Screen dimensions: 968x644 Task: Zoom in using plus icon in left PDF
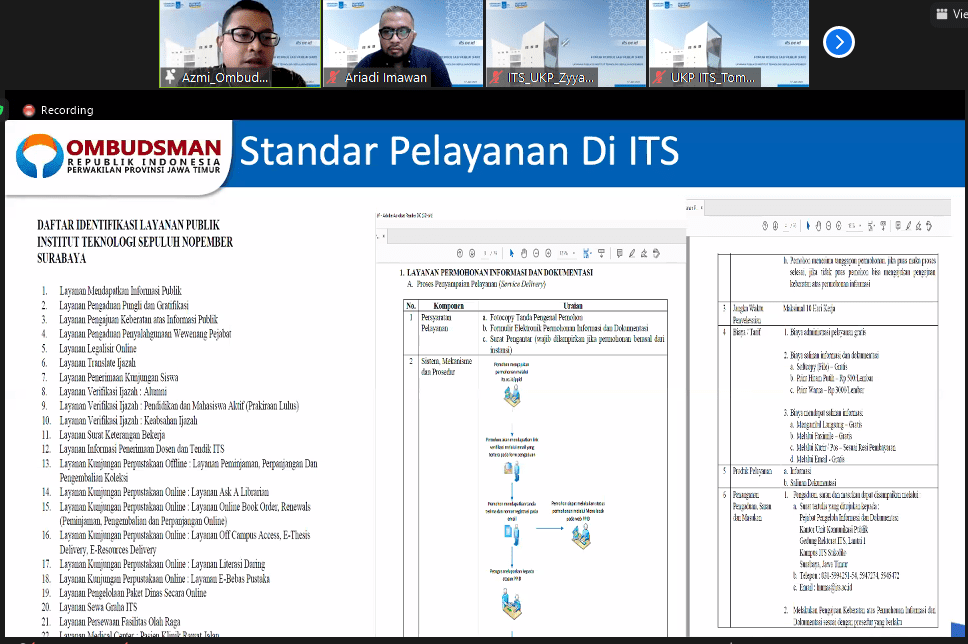point(549,253)
